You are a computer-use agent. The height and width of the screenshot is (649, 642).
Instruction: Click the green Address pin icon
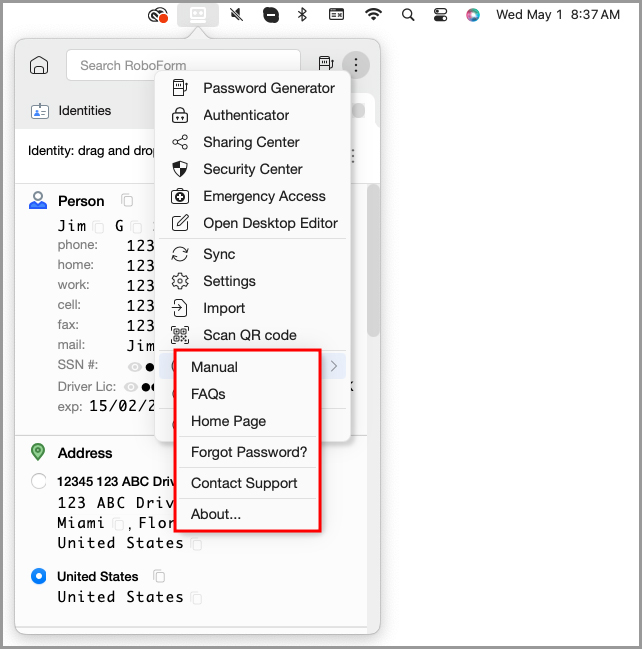(x=38, y=452)
